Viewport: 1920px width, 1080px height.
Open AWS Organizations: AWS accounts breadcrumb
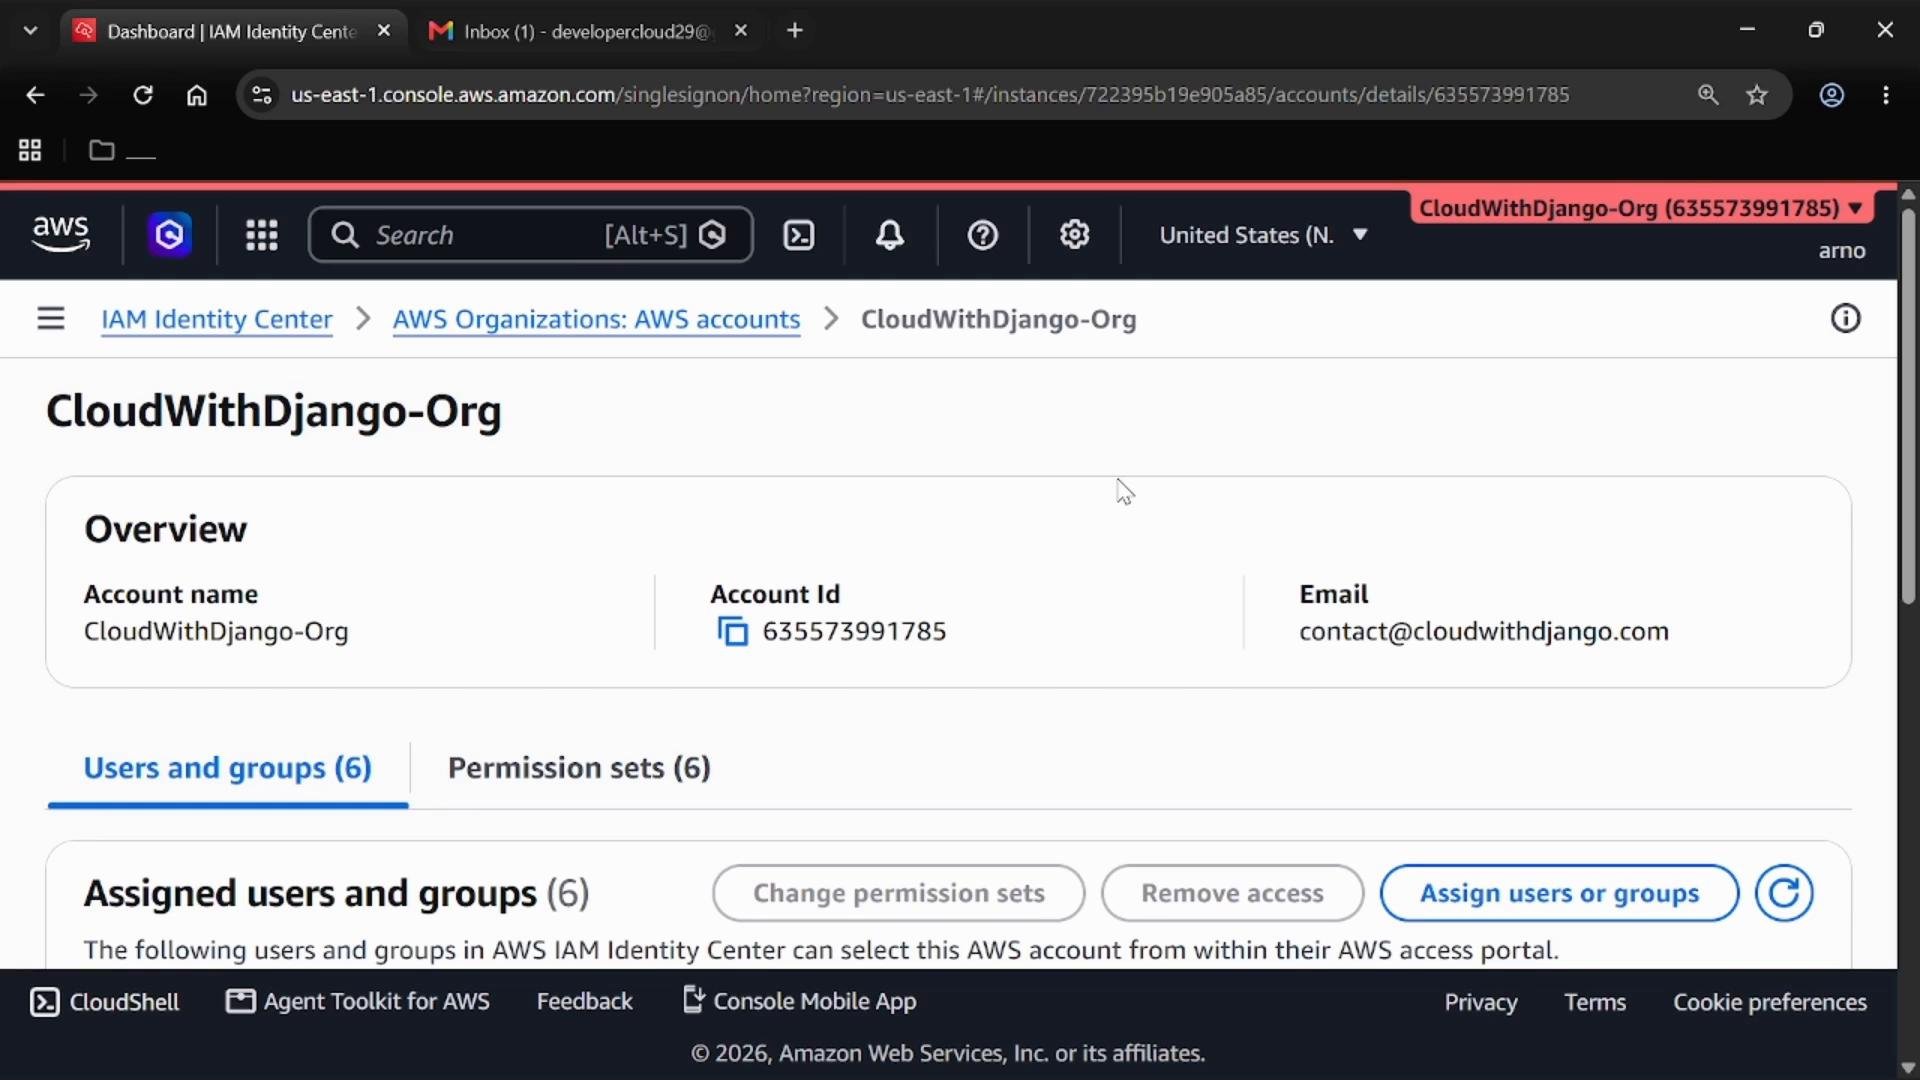(x=596, y=319)
